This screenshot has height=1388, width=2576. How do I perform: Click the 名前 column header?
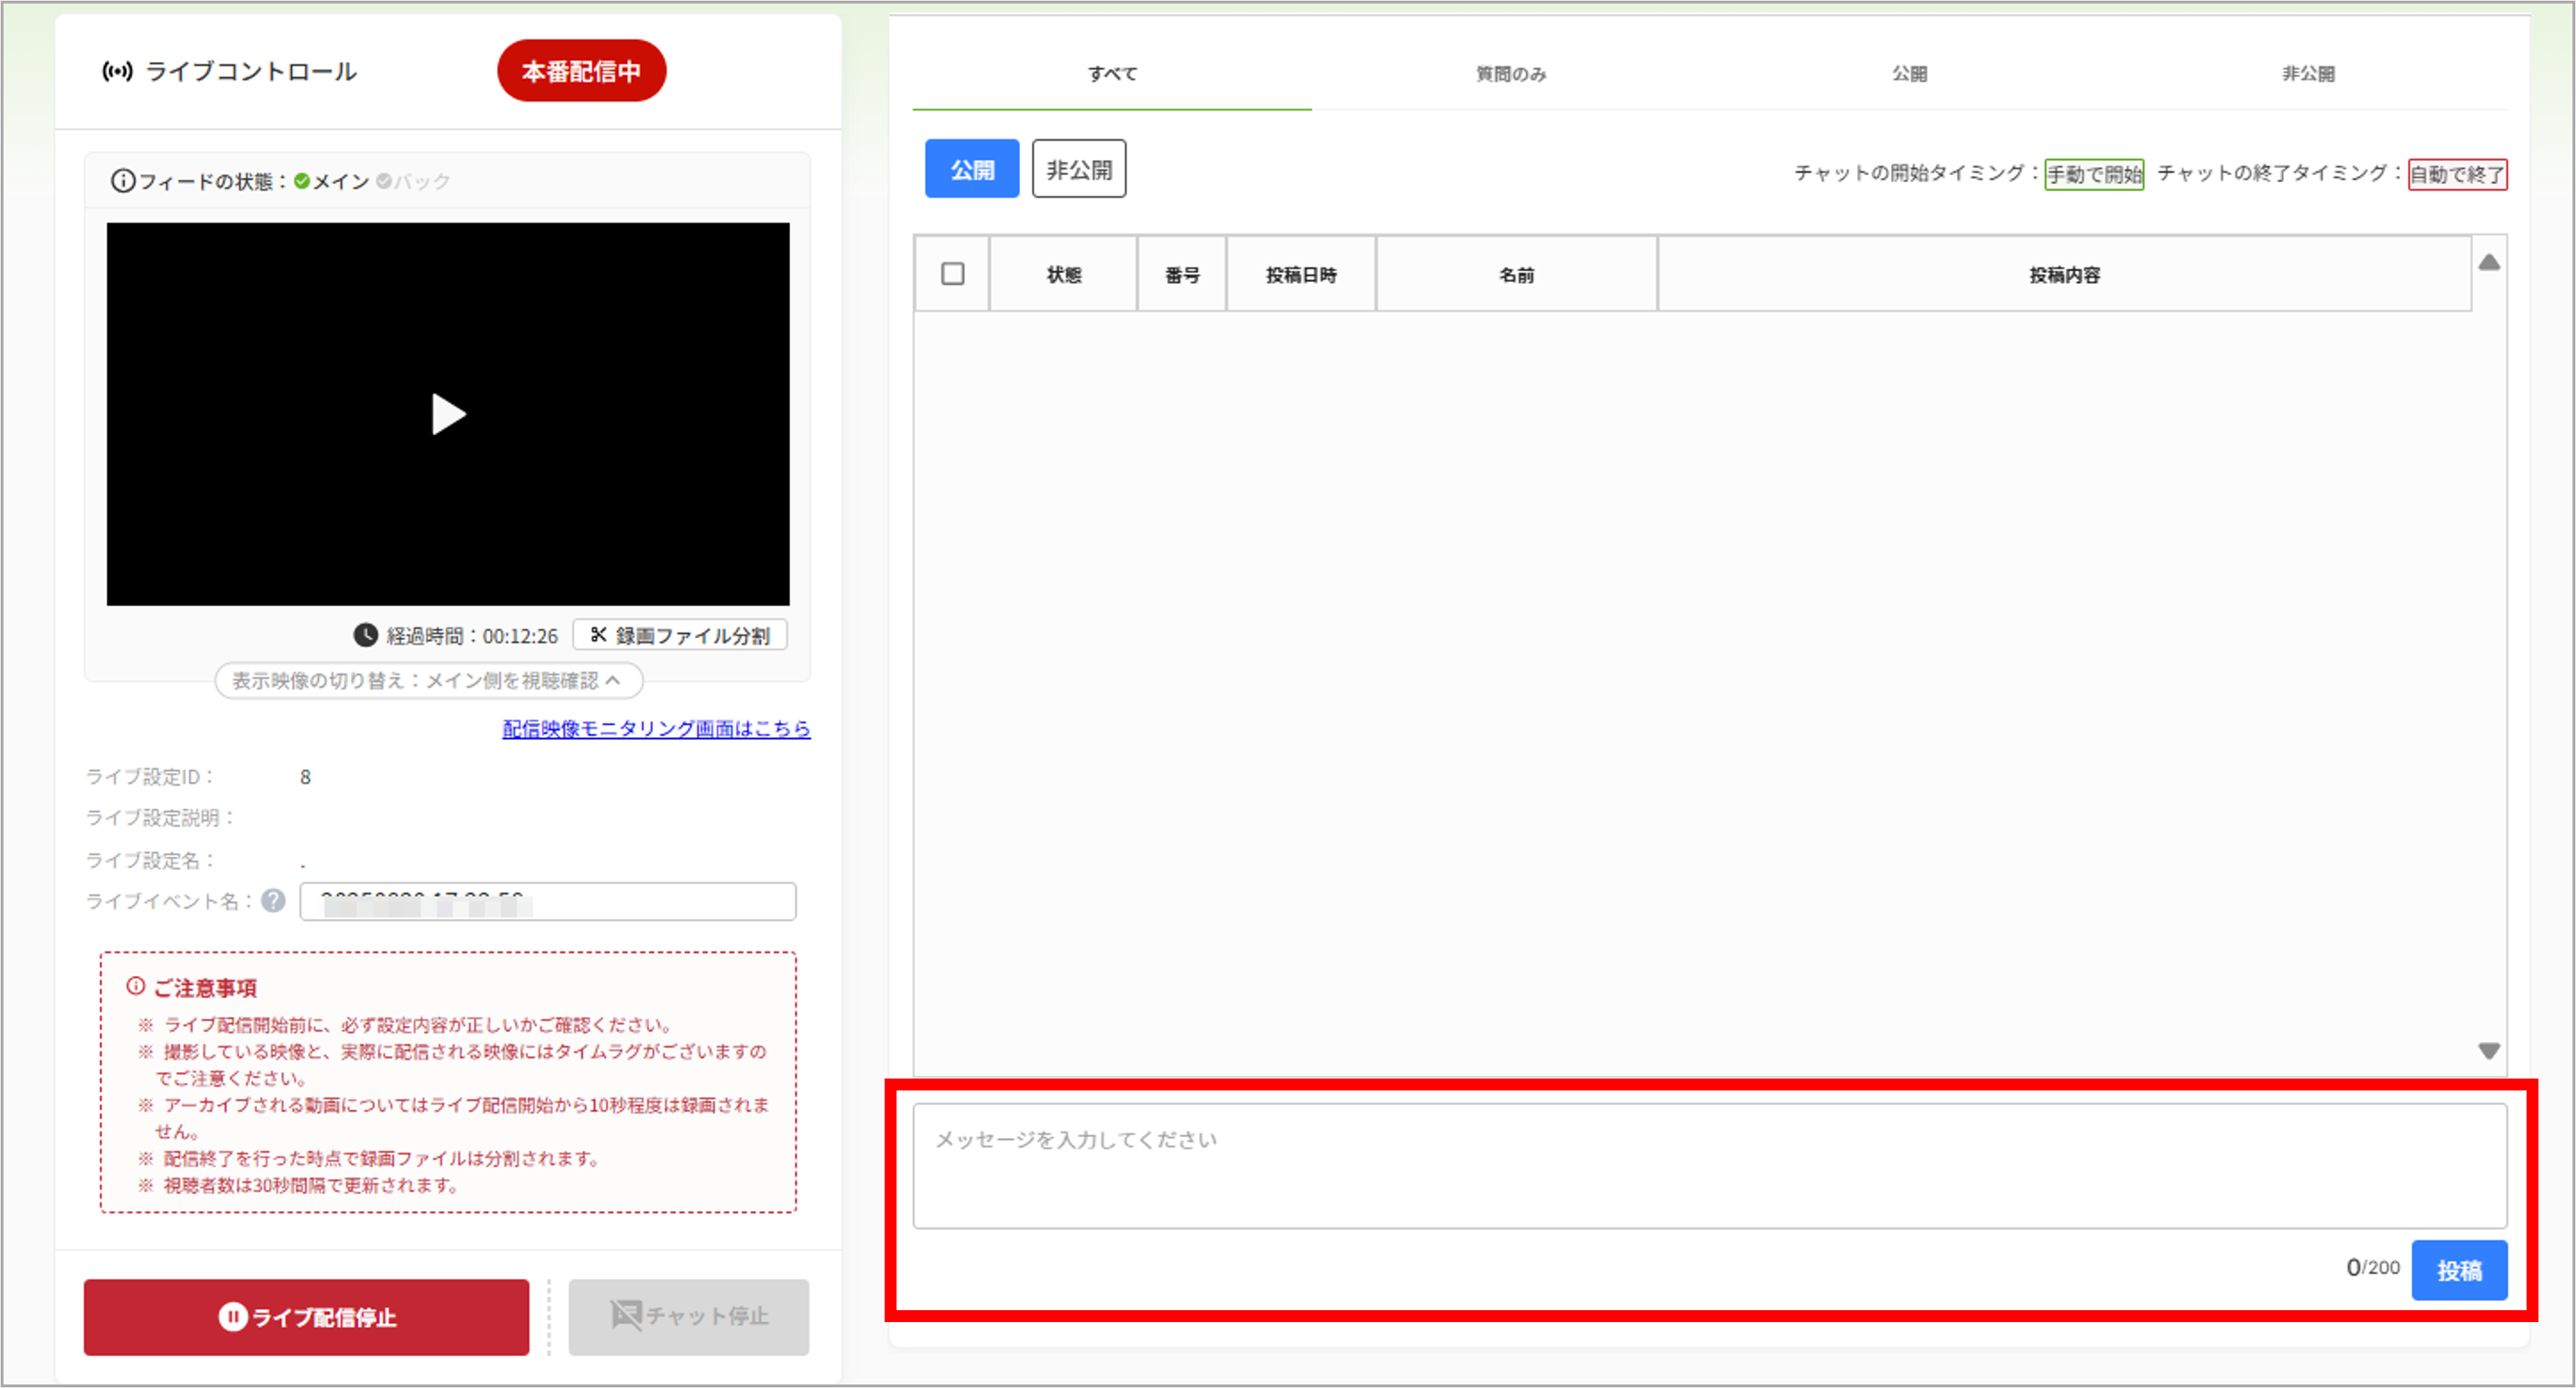point(1516,275)
